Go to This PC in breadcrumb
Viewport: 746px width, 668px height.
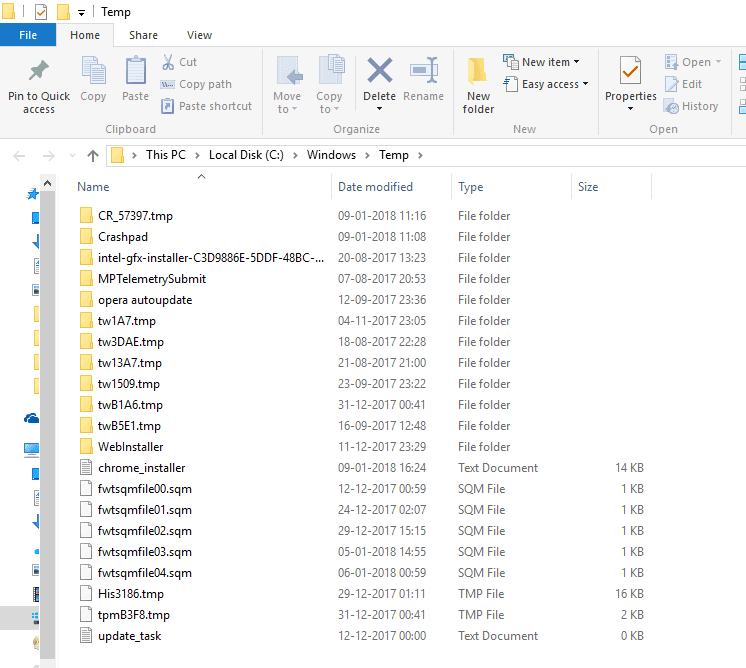pyautogui.click(x=166, y=155)
